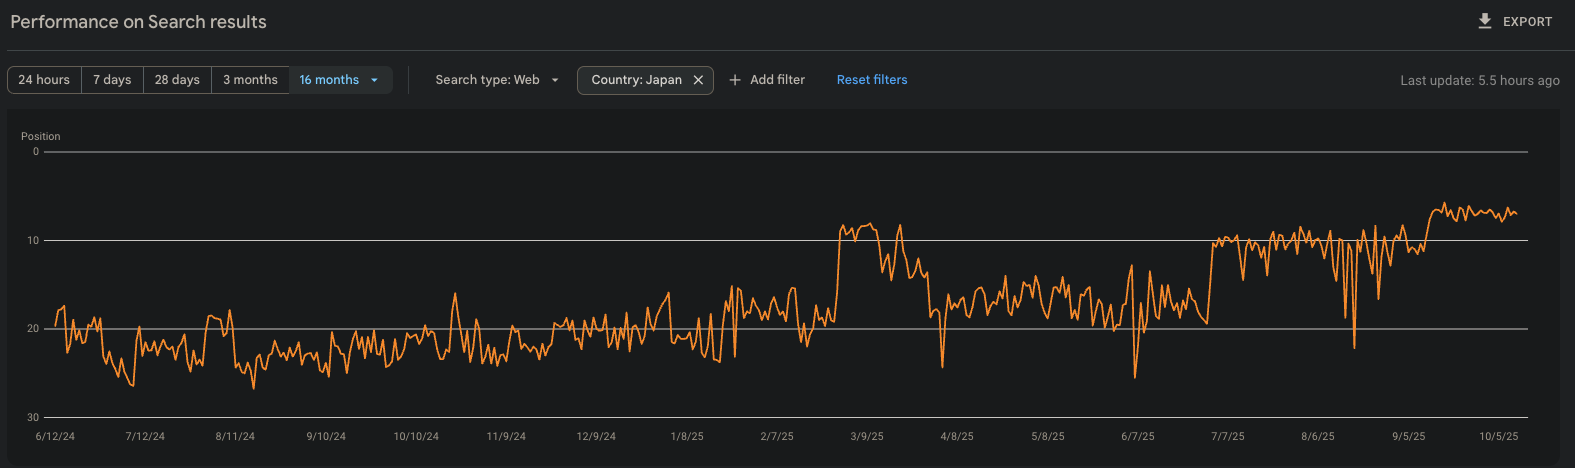Select the 3 months date range
This screenshot has width=1575, height=468.
[250, 80]
